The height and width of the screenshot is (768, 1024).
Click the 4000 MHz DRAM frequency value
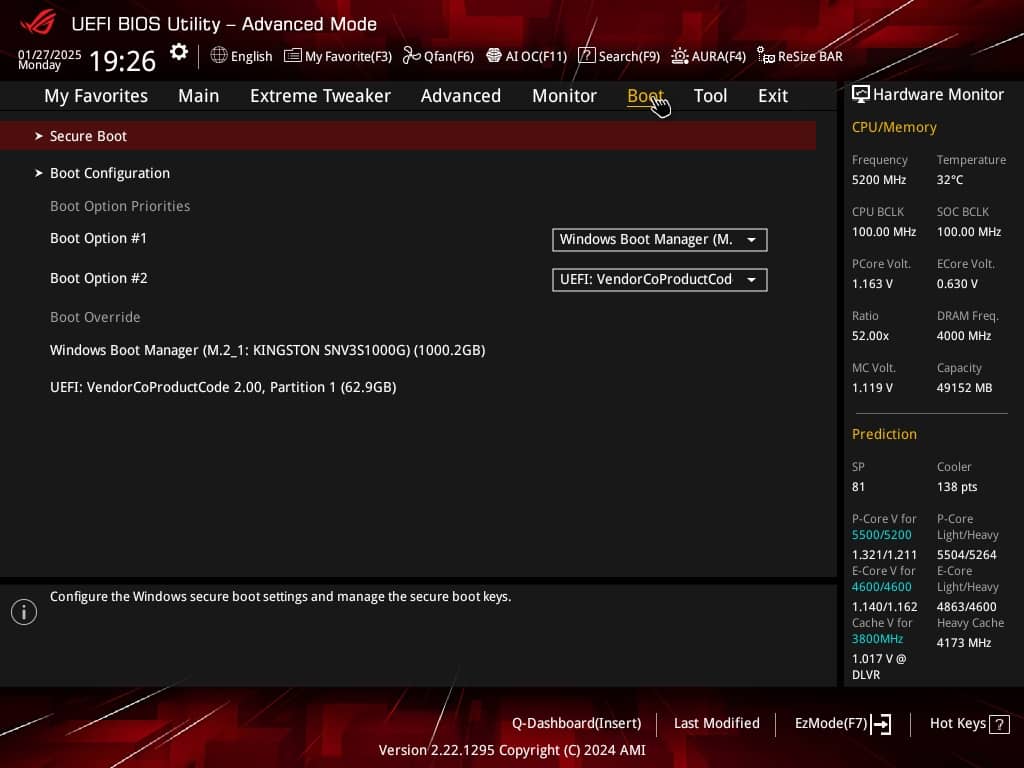[964, 336]
